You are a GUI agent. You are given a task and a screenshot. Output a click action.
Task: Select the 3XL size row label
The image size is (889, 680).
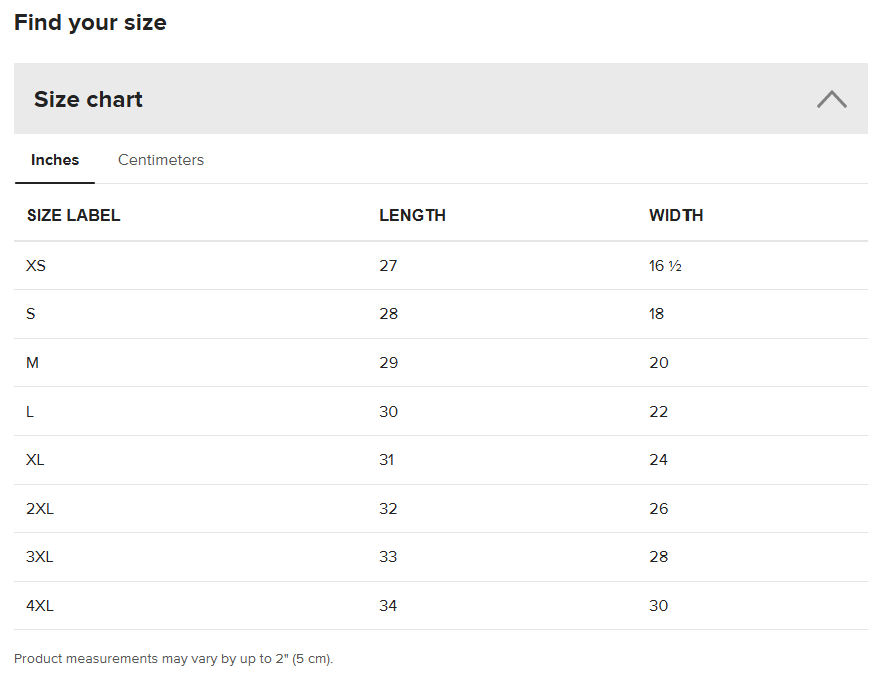click(40, 556)
